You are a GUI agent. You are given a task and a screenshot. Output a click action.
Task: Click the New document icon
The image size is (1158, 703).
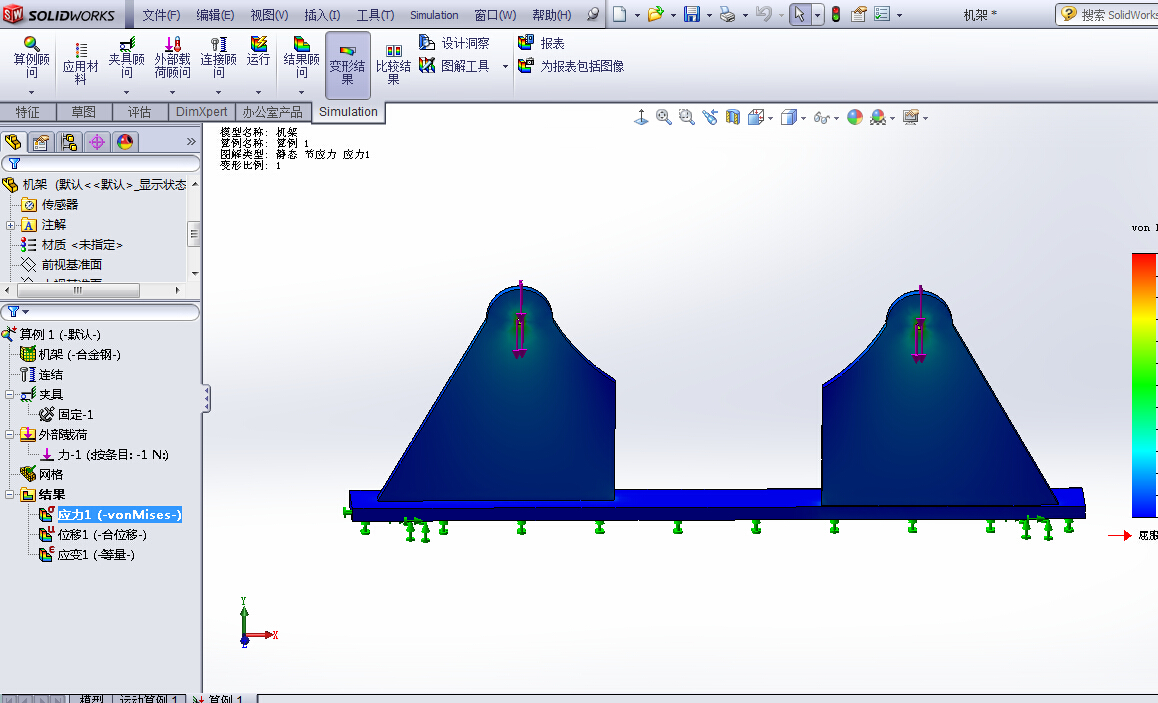(x=620, y=14)
